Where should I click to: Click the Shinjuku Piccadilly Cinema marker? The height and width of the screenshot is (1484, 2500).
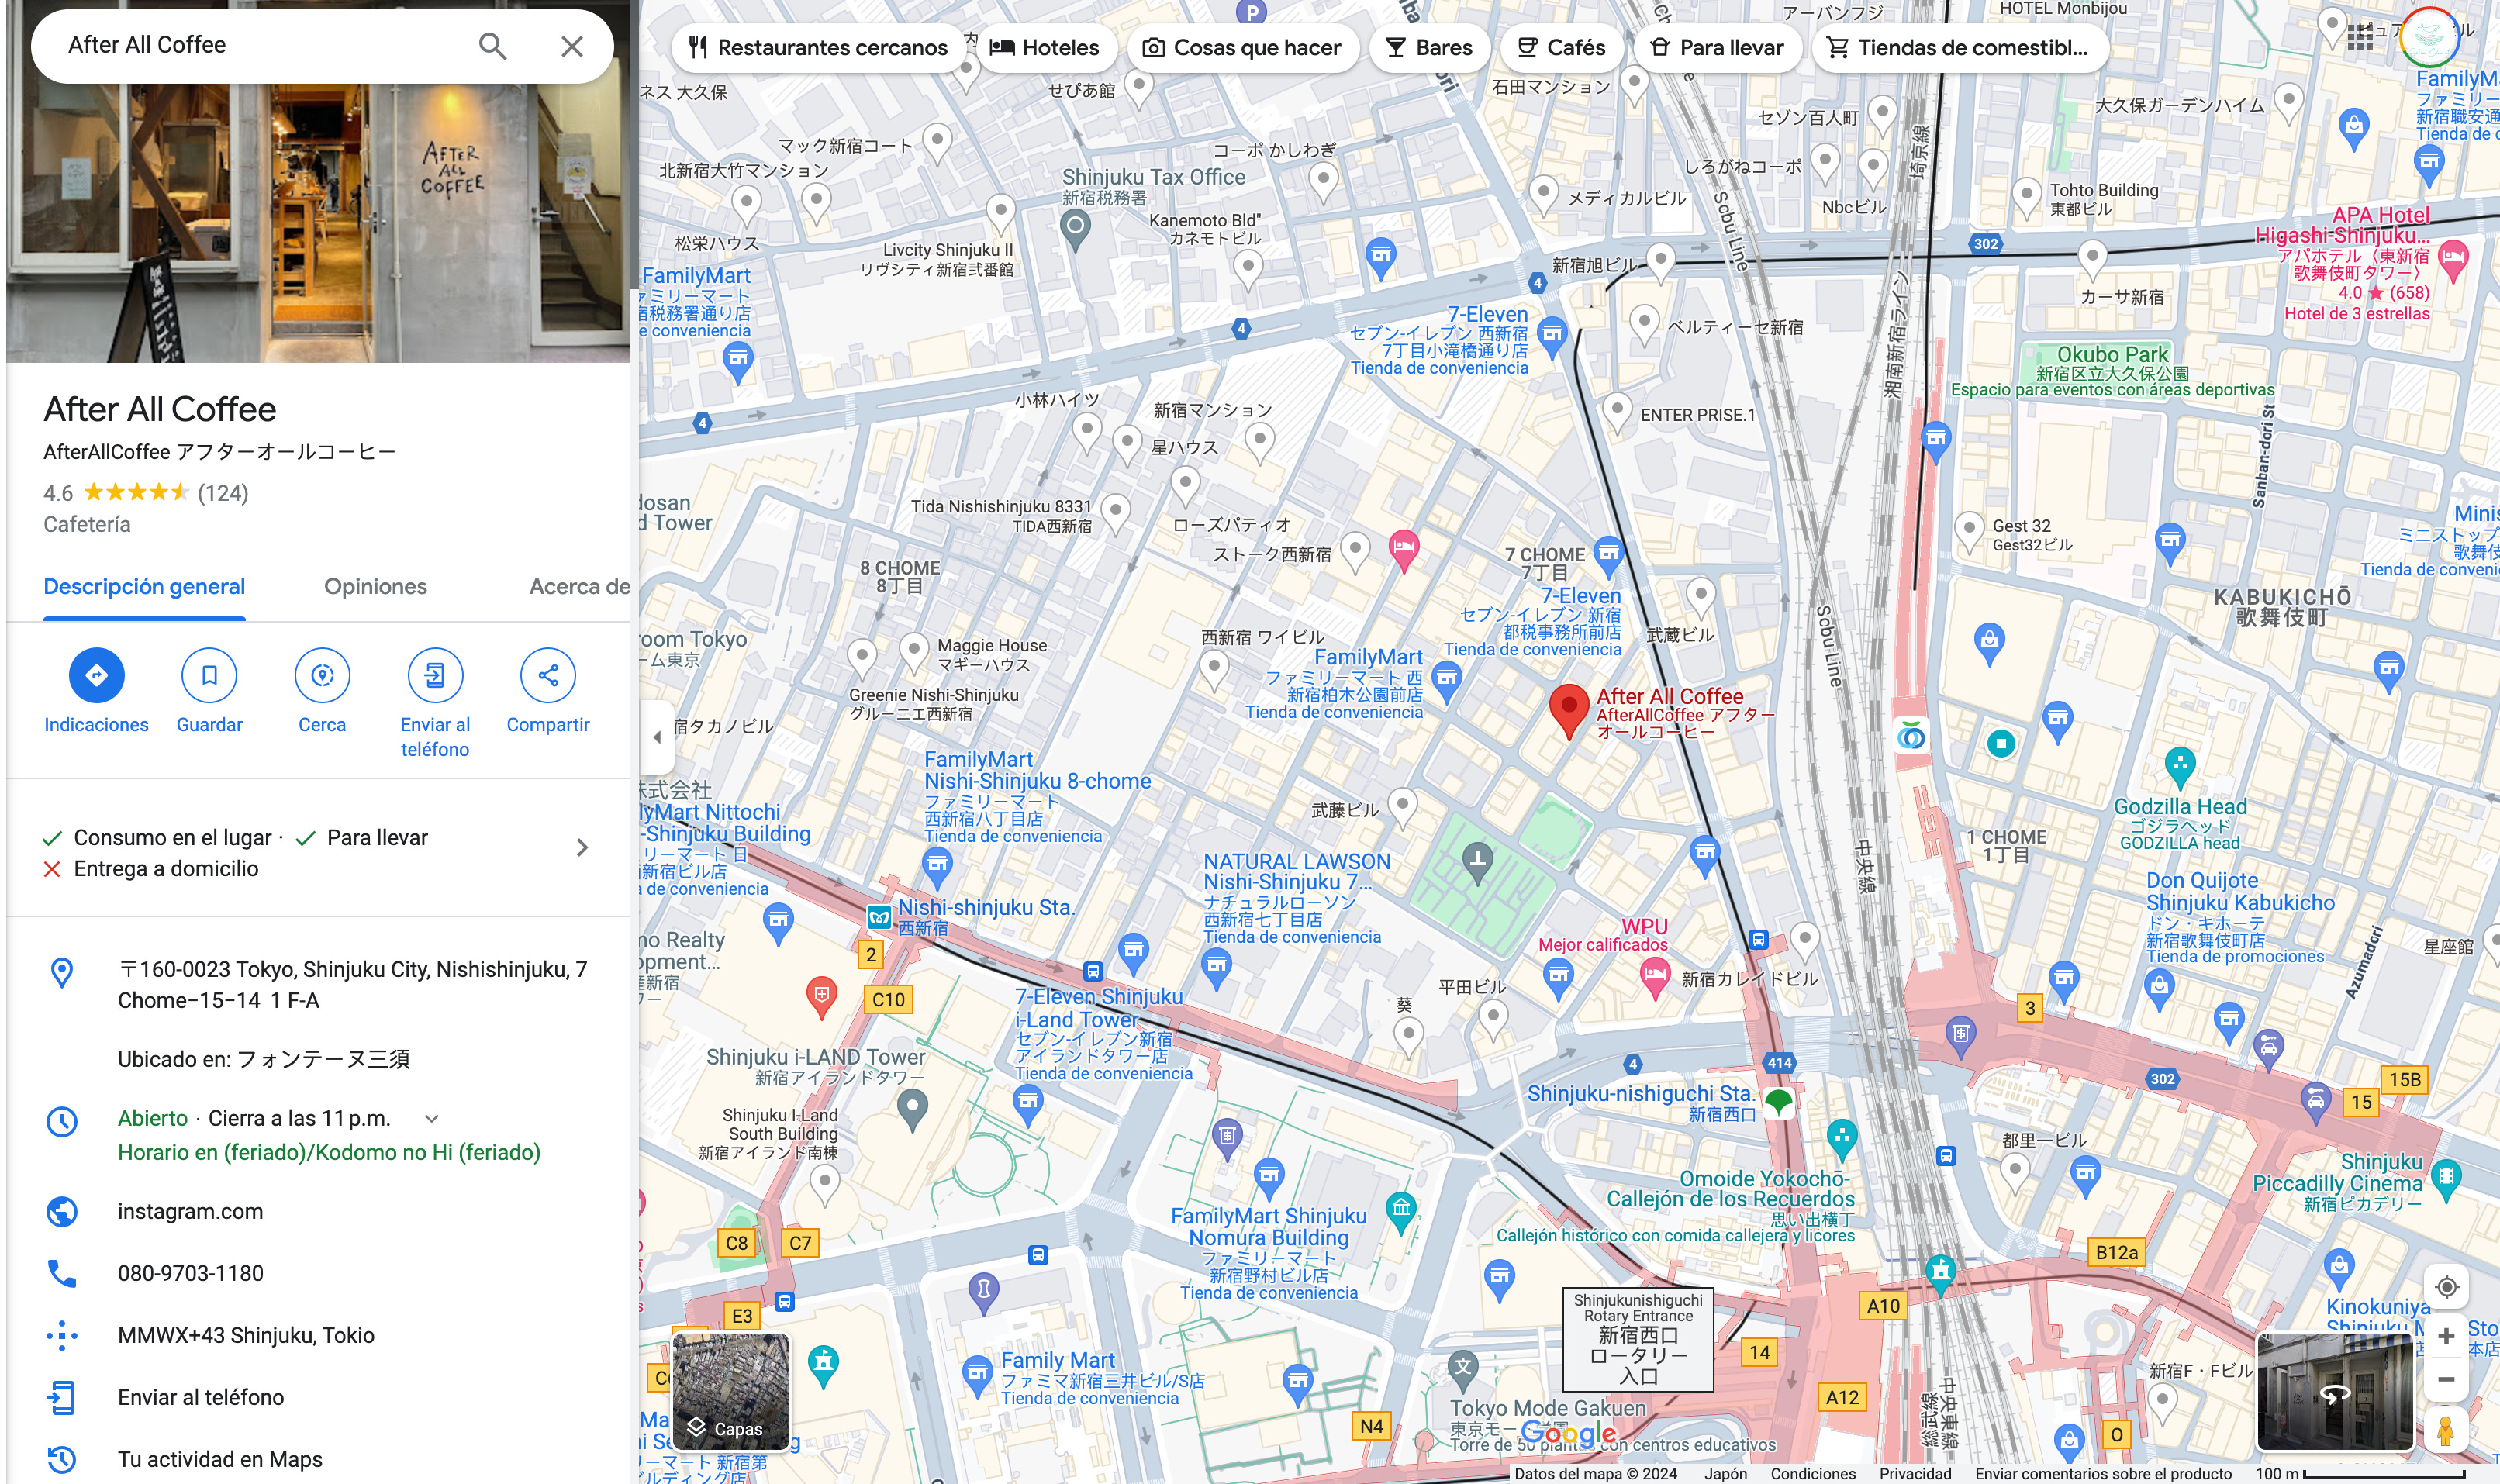pos(2445,1180)
